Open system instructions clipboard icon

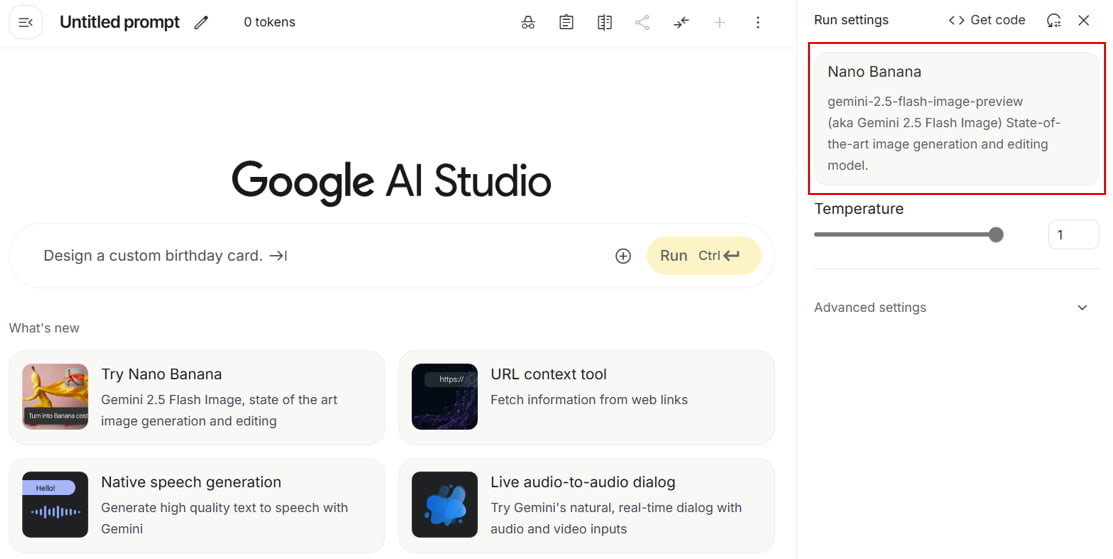pos(566,22)
